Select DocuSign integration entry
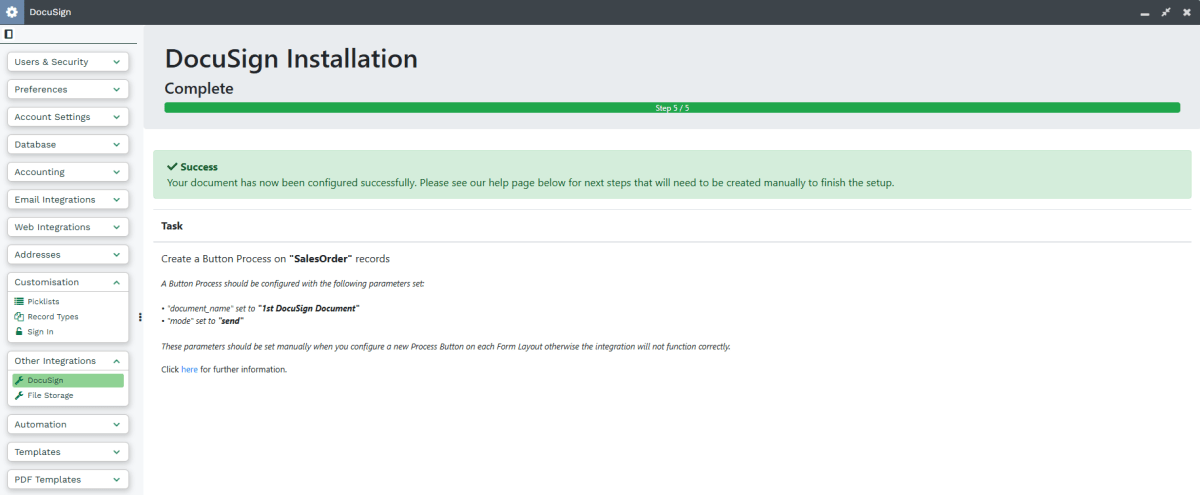1200x495 pixels. [68, 380]
